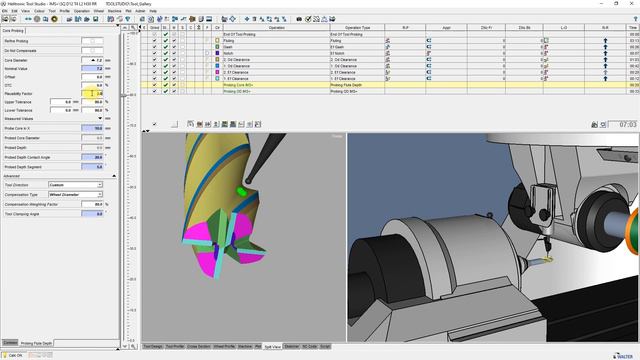The image size is (640, 360).
Task: Toggle the Do Not Compensate checkbox
Action: (92, 51)
